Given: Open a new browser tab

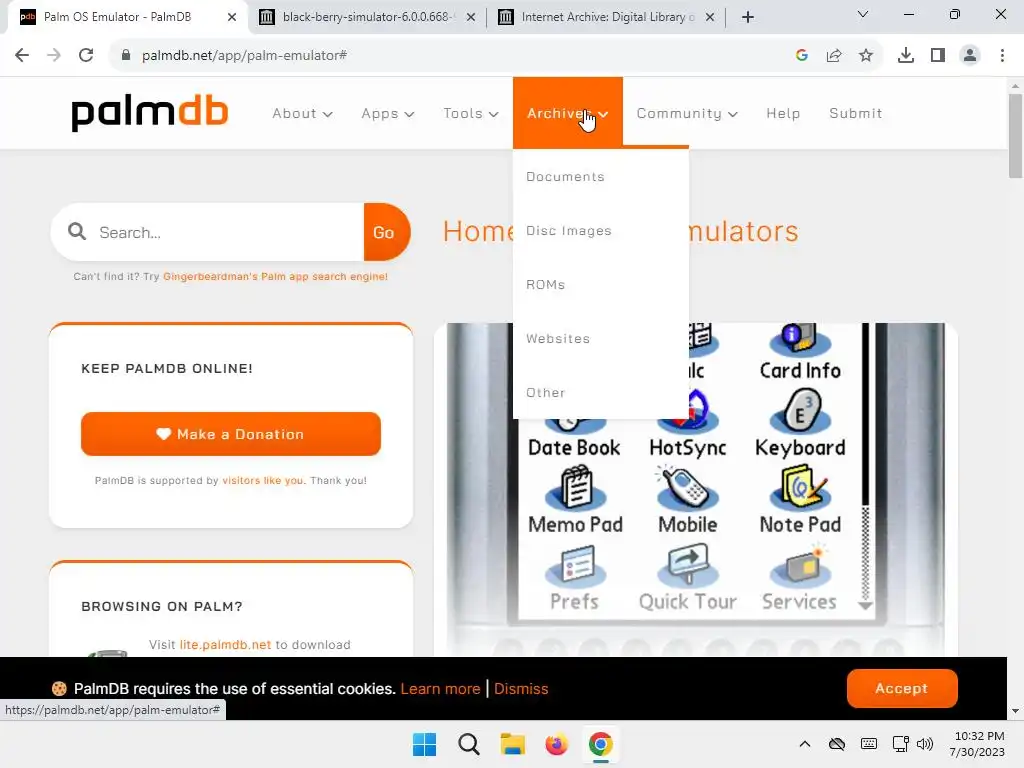Looking at the screenshot, I should pos(748,17).
